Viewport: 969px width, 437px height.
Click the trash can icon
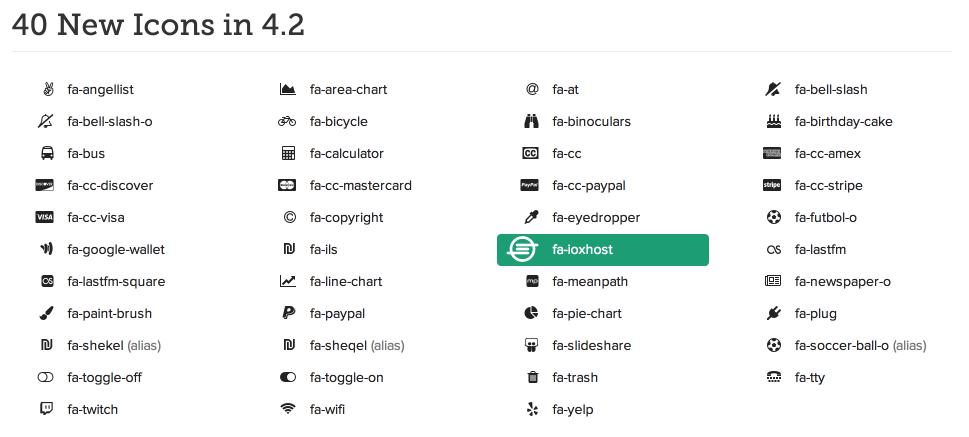tap(531, 378)
